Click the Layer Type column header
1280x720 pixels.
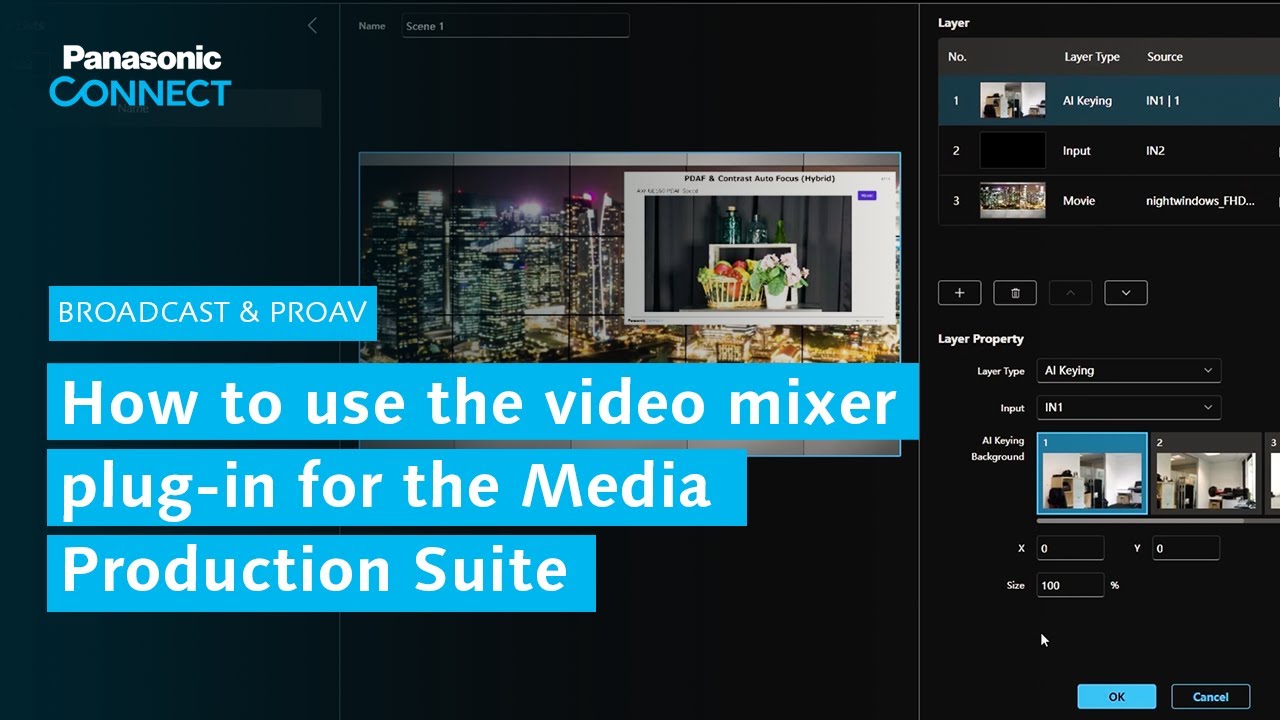pos(1092,57)
